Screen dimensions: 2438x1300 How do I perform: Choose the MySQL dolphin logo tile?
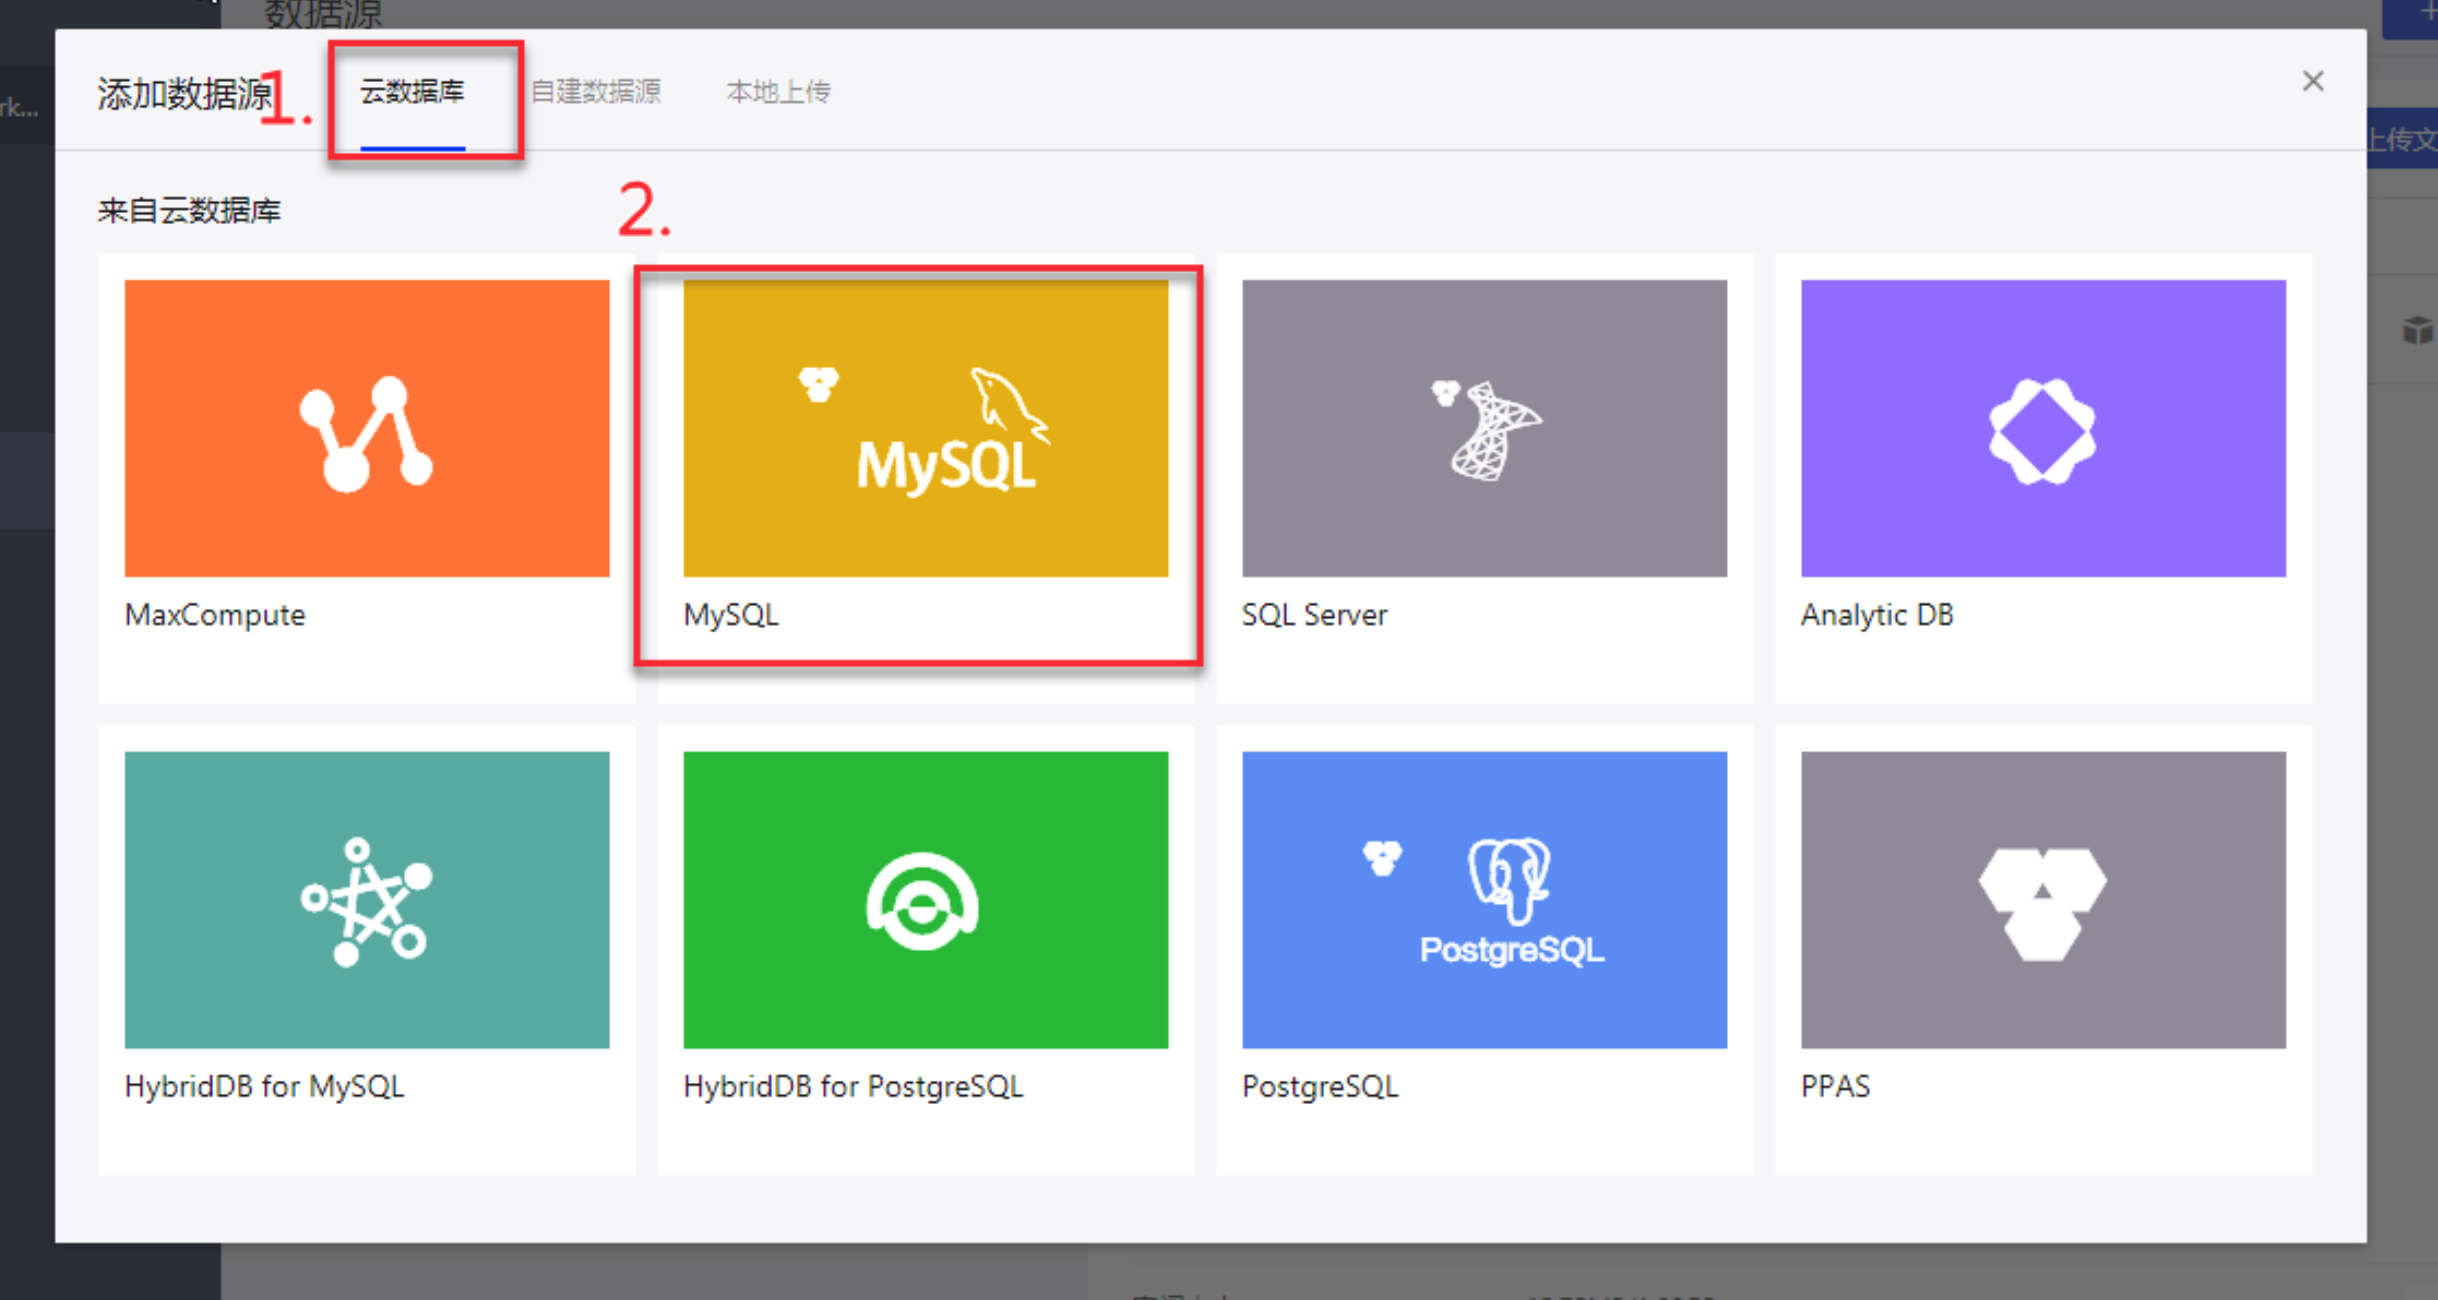(x=925, y=428)
